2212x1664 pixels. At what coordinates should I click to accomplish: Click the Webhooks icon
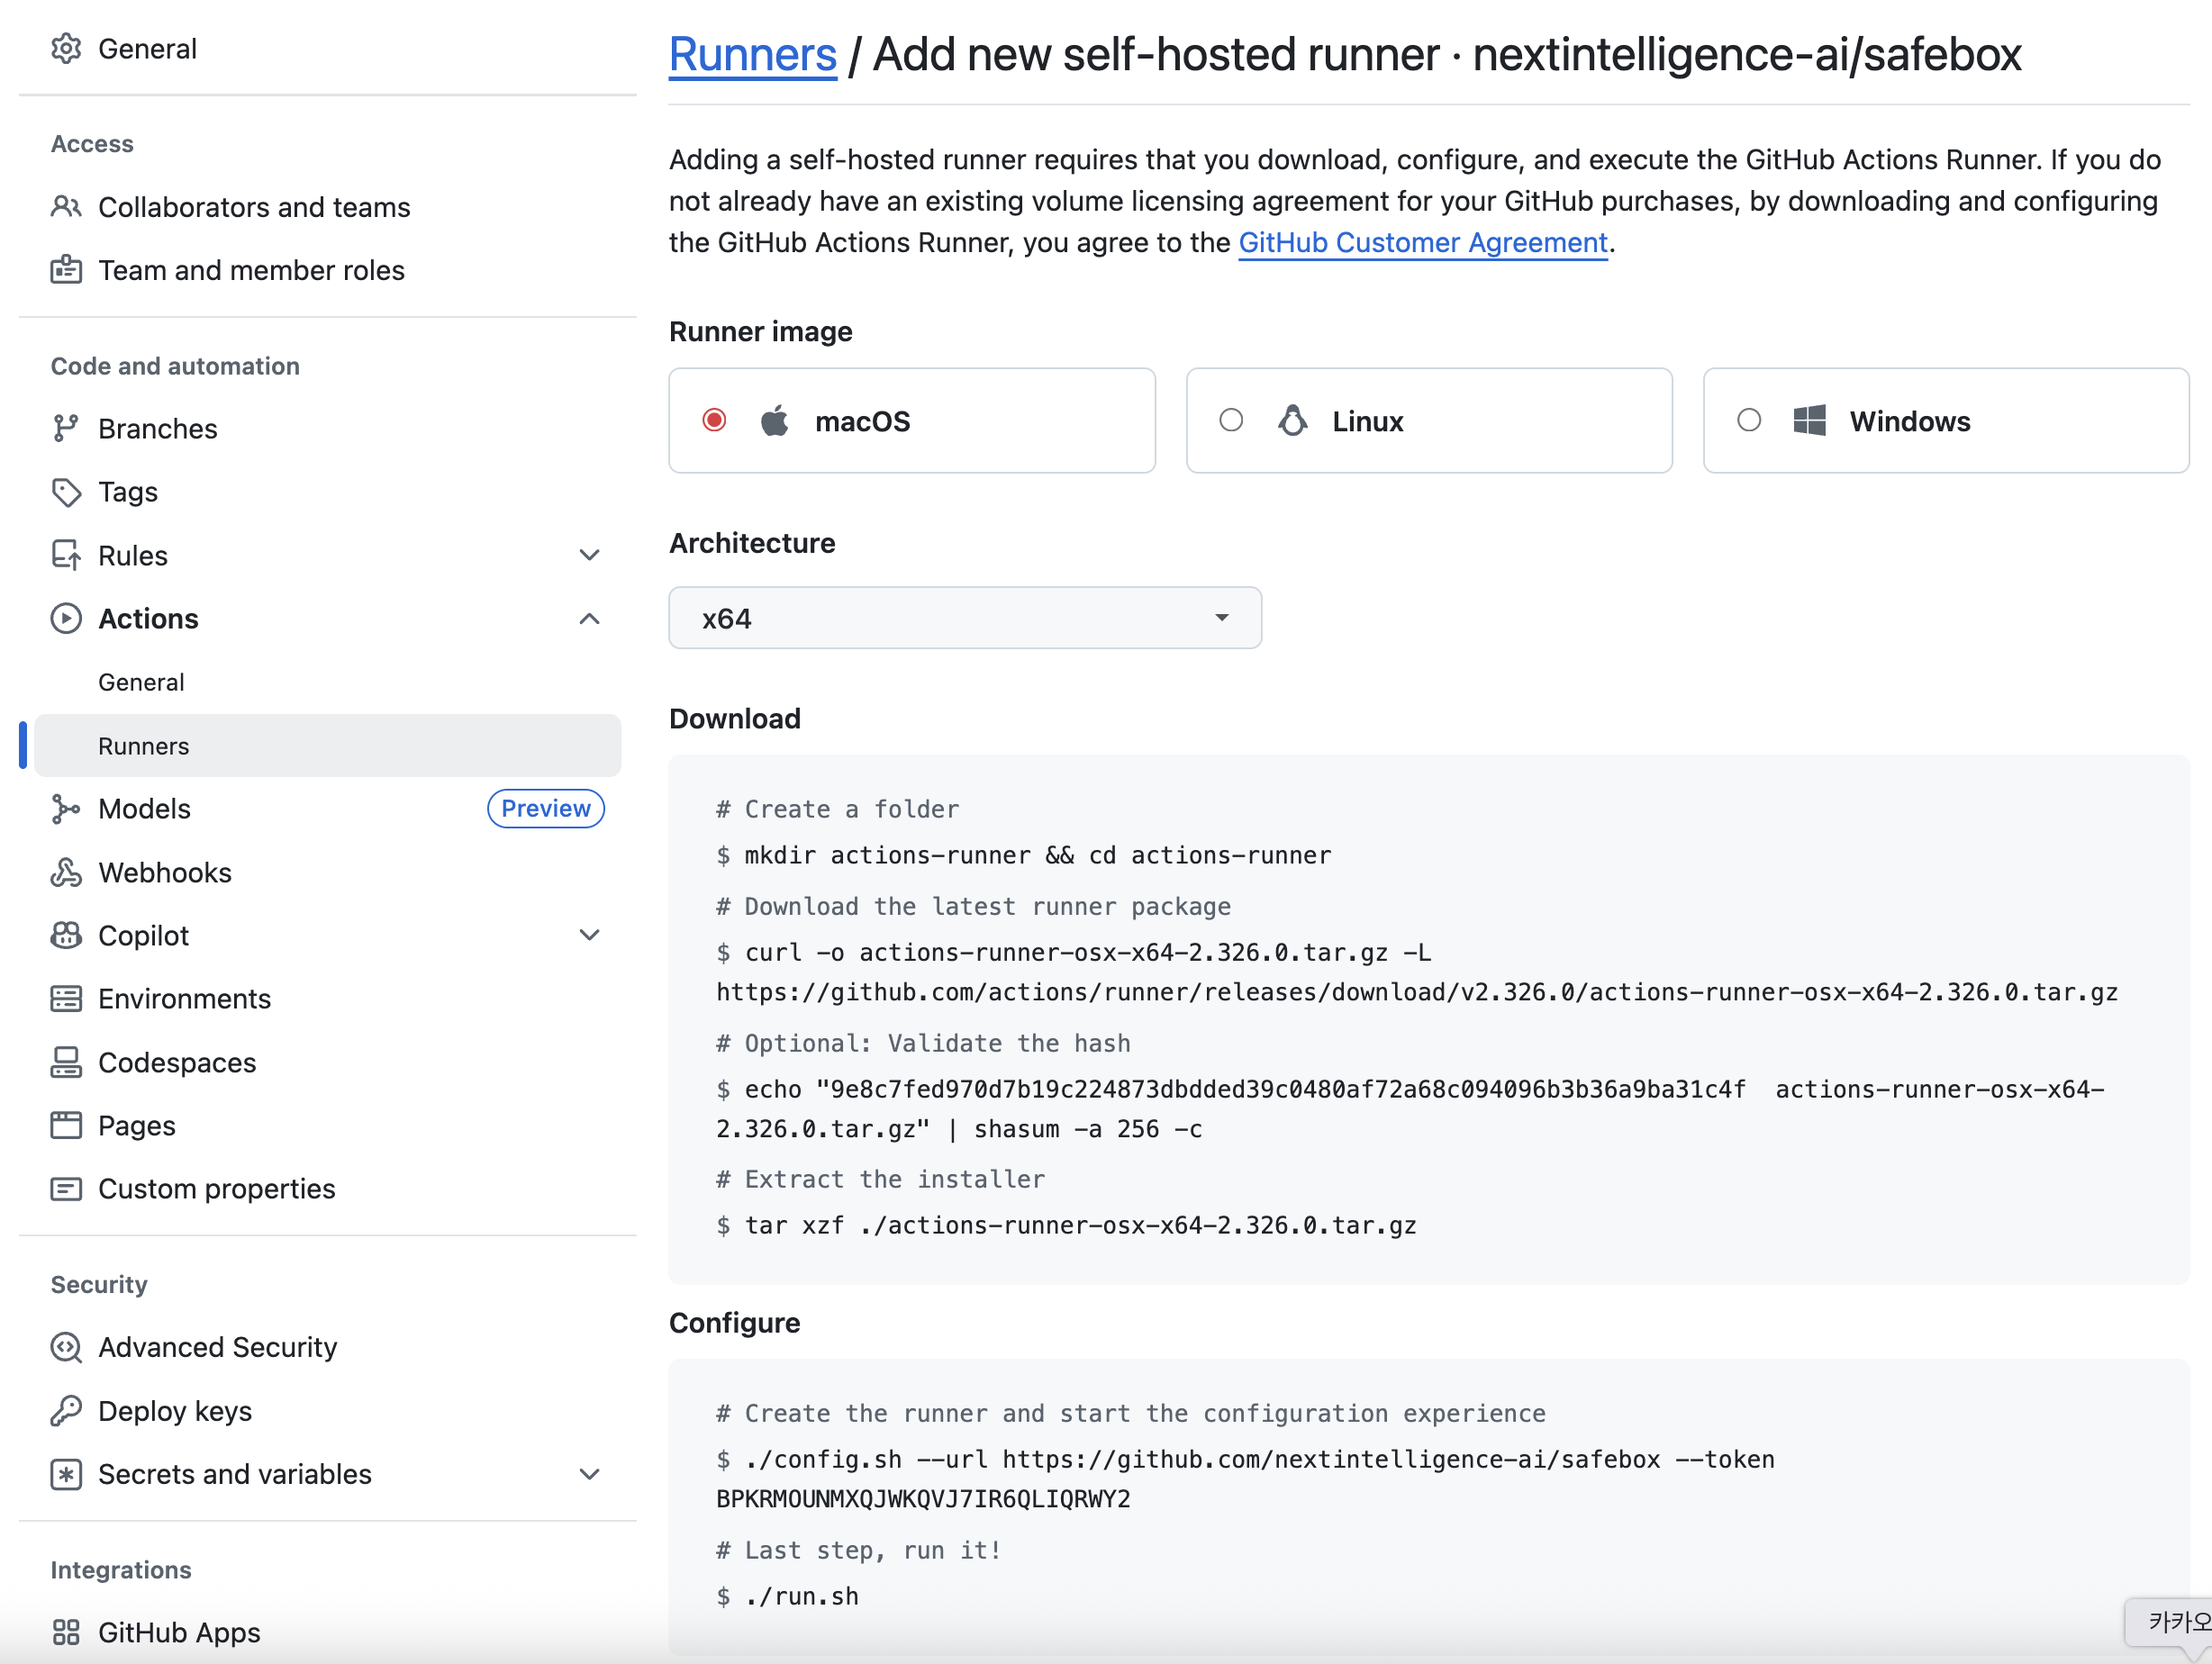(x=66, y=872)
